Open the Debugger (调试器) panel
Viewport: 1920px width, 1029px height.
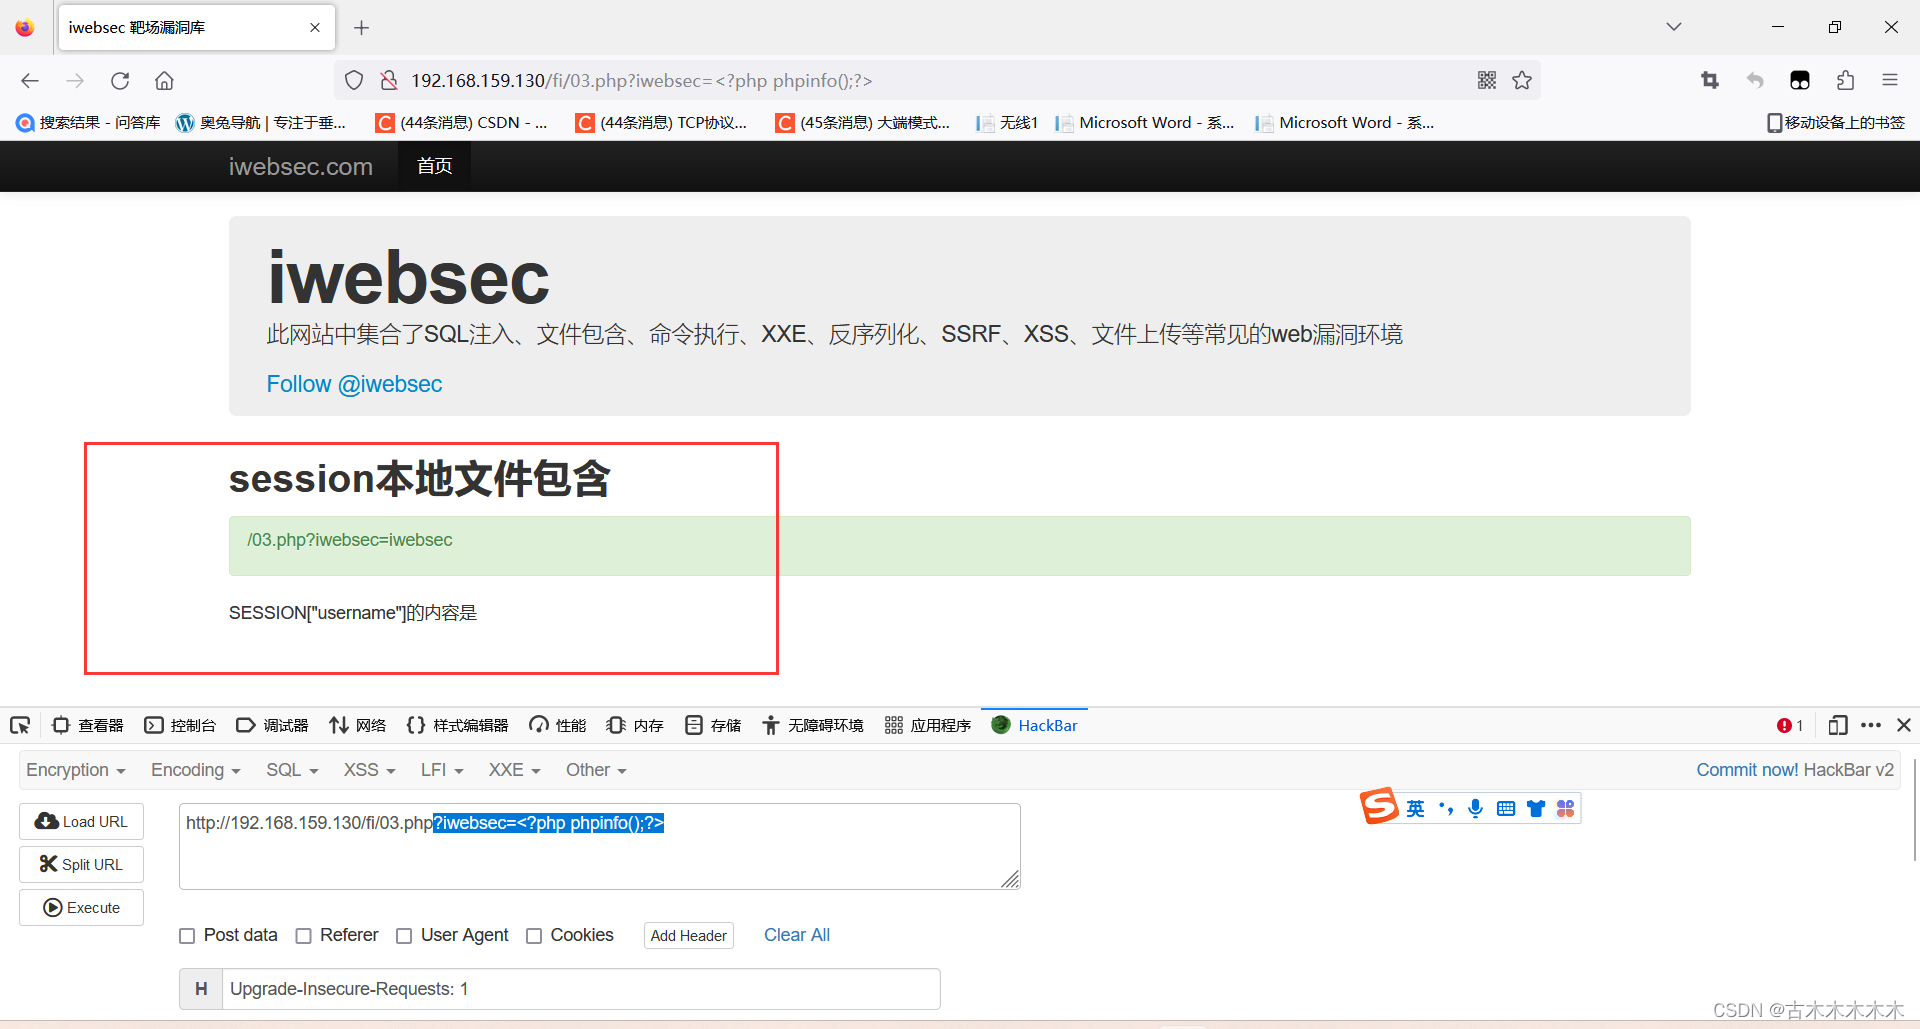272,725
